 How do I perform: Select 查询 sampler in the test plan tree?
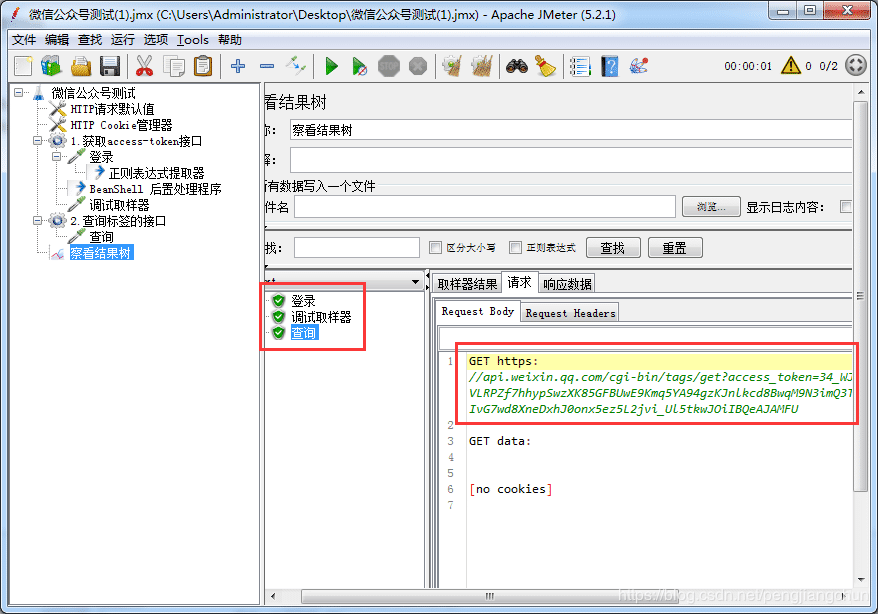[101, 237]
